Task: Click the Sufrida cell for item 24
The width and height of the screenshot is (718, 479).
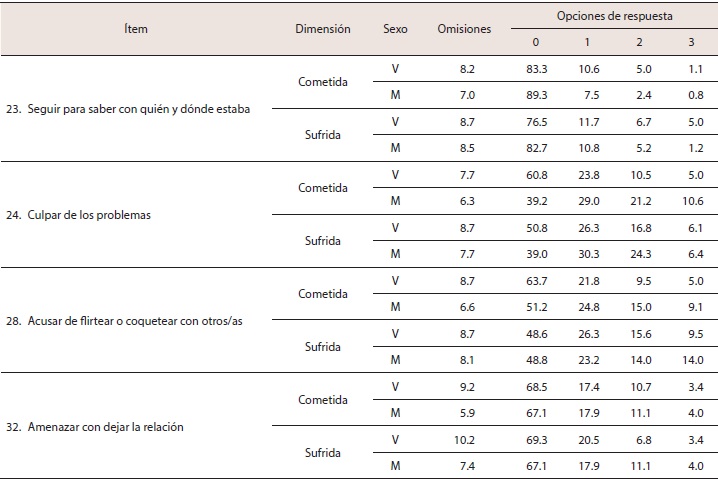Action: 322,241
